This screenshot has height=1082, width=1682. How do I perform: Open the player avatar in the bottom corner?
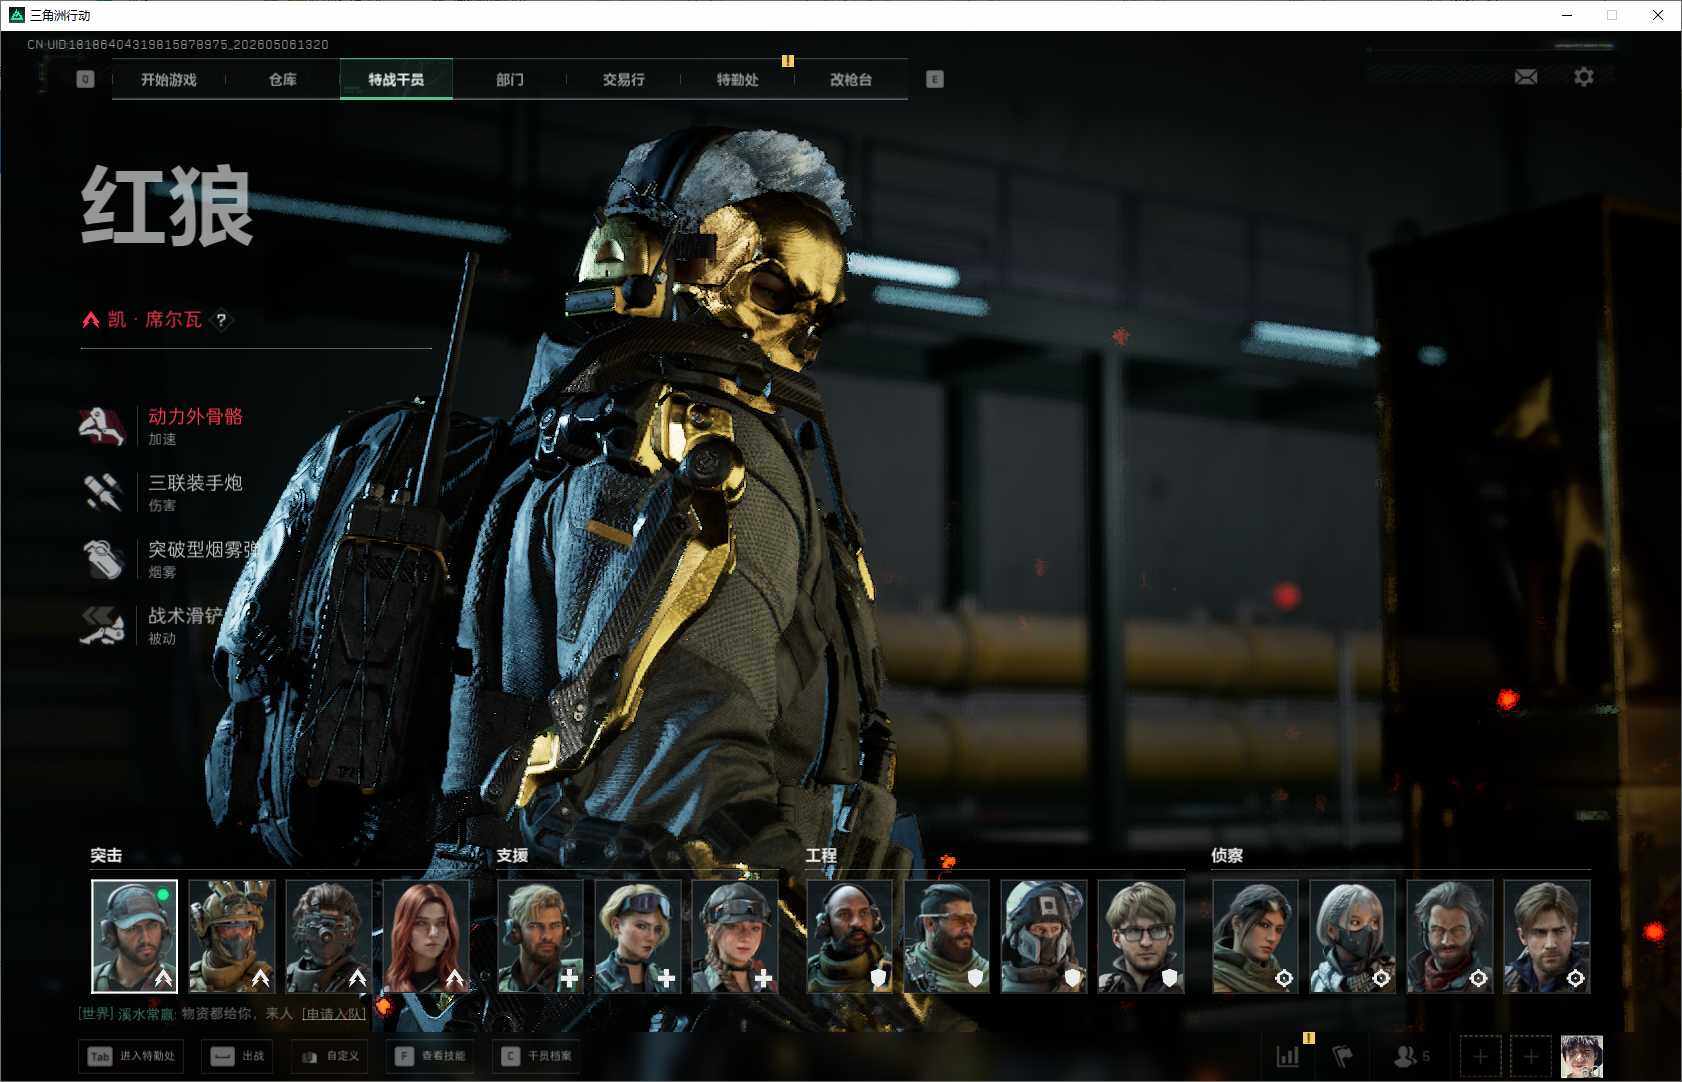[1582, 1056]
